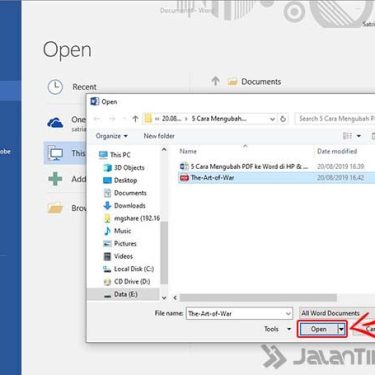Click the navigation pane scroll-up arrow
375x375 pixels.
pyautogui.click(x=164, y=150)
